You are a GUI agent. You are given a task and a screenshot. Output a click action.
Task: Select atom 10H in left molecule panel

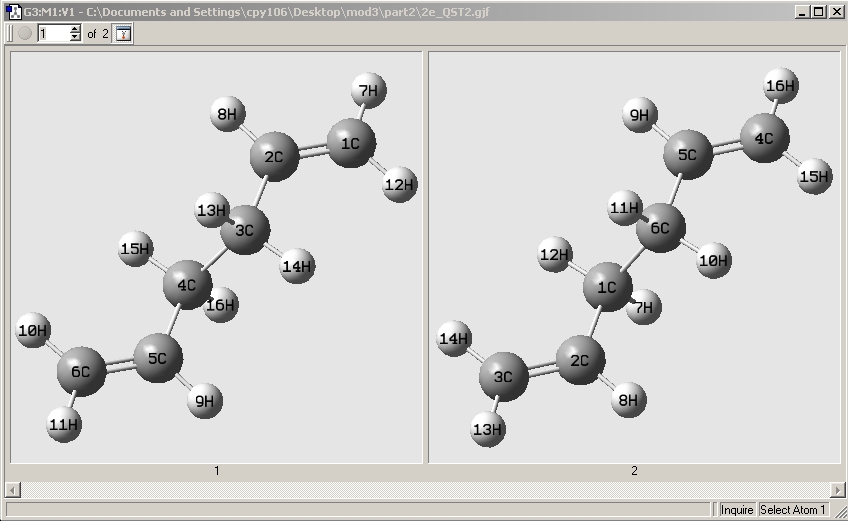34,329
